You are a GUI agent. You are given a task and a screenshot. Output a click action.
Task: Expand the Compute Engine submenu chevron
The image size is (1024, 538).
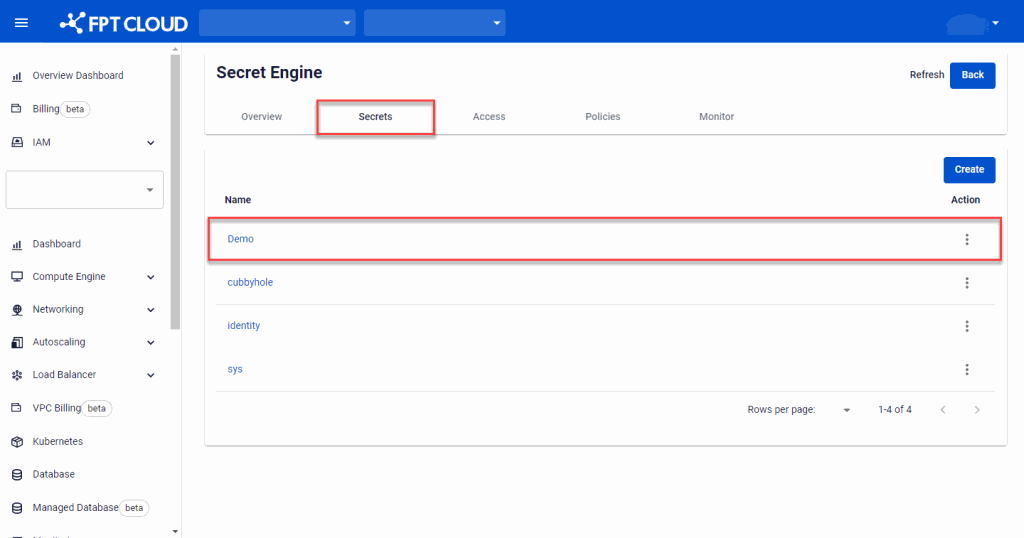pyautogui.click(x=150, y=277)
